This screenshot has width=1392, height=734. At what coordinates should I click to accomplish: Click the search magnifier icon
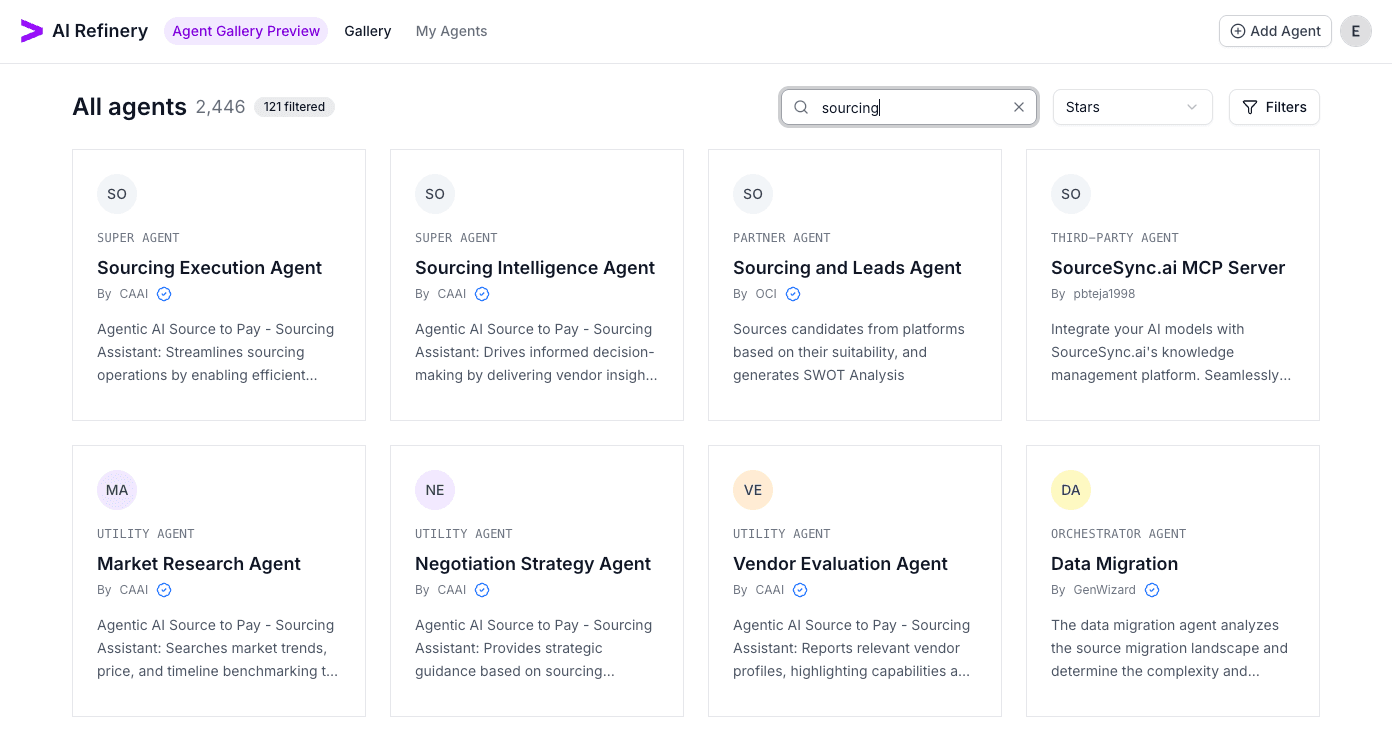pyautogui.click(x=801, y=107)
